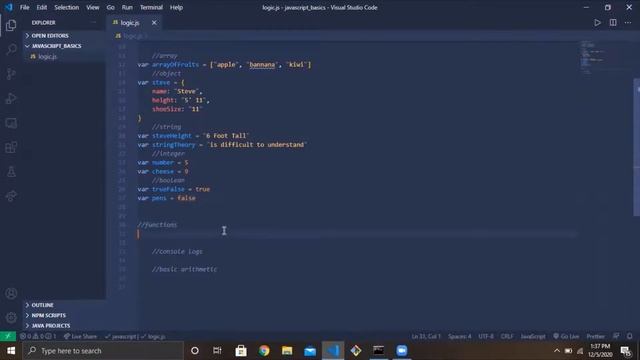Open the Terminal menu
Image resolution: width=640 pixels, height=360 pixels.
point(151,7)
